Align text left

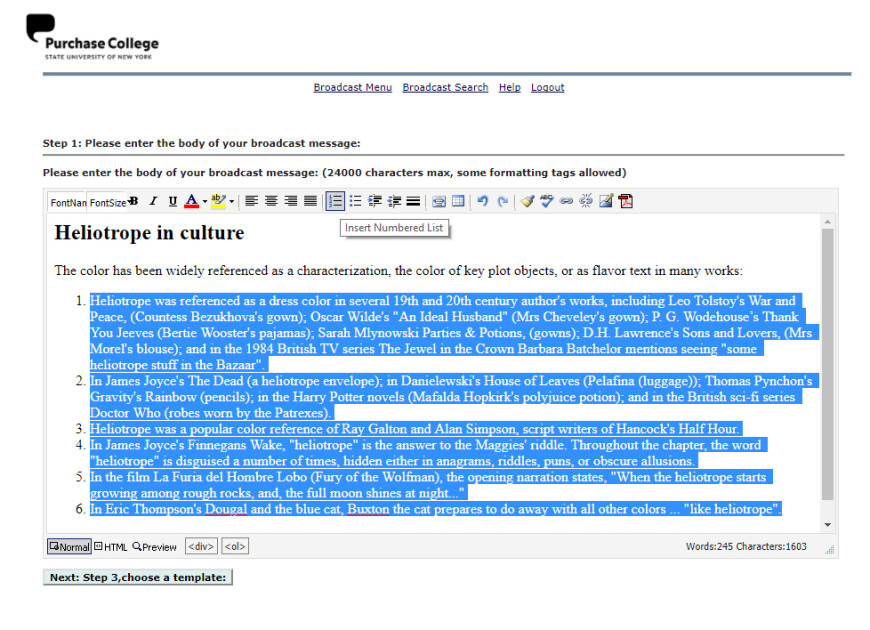pyautogui.click(x=251, y=201)
